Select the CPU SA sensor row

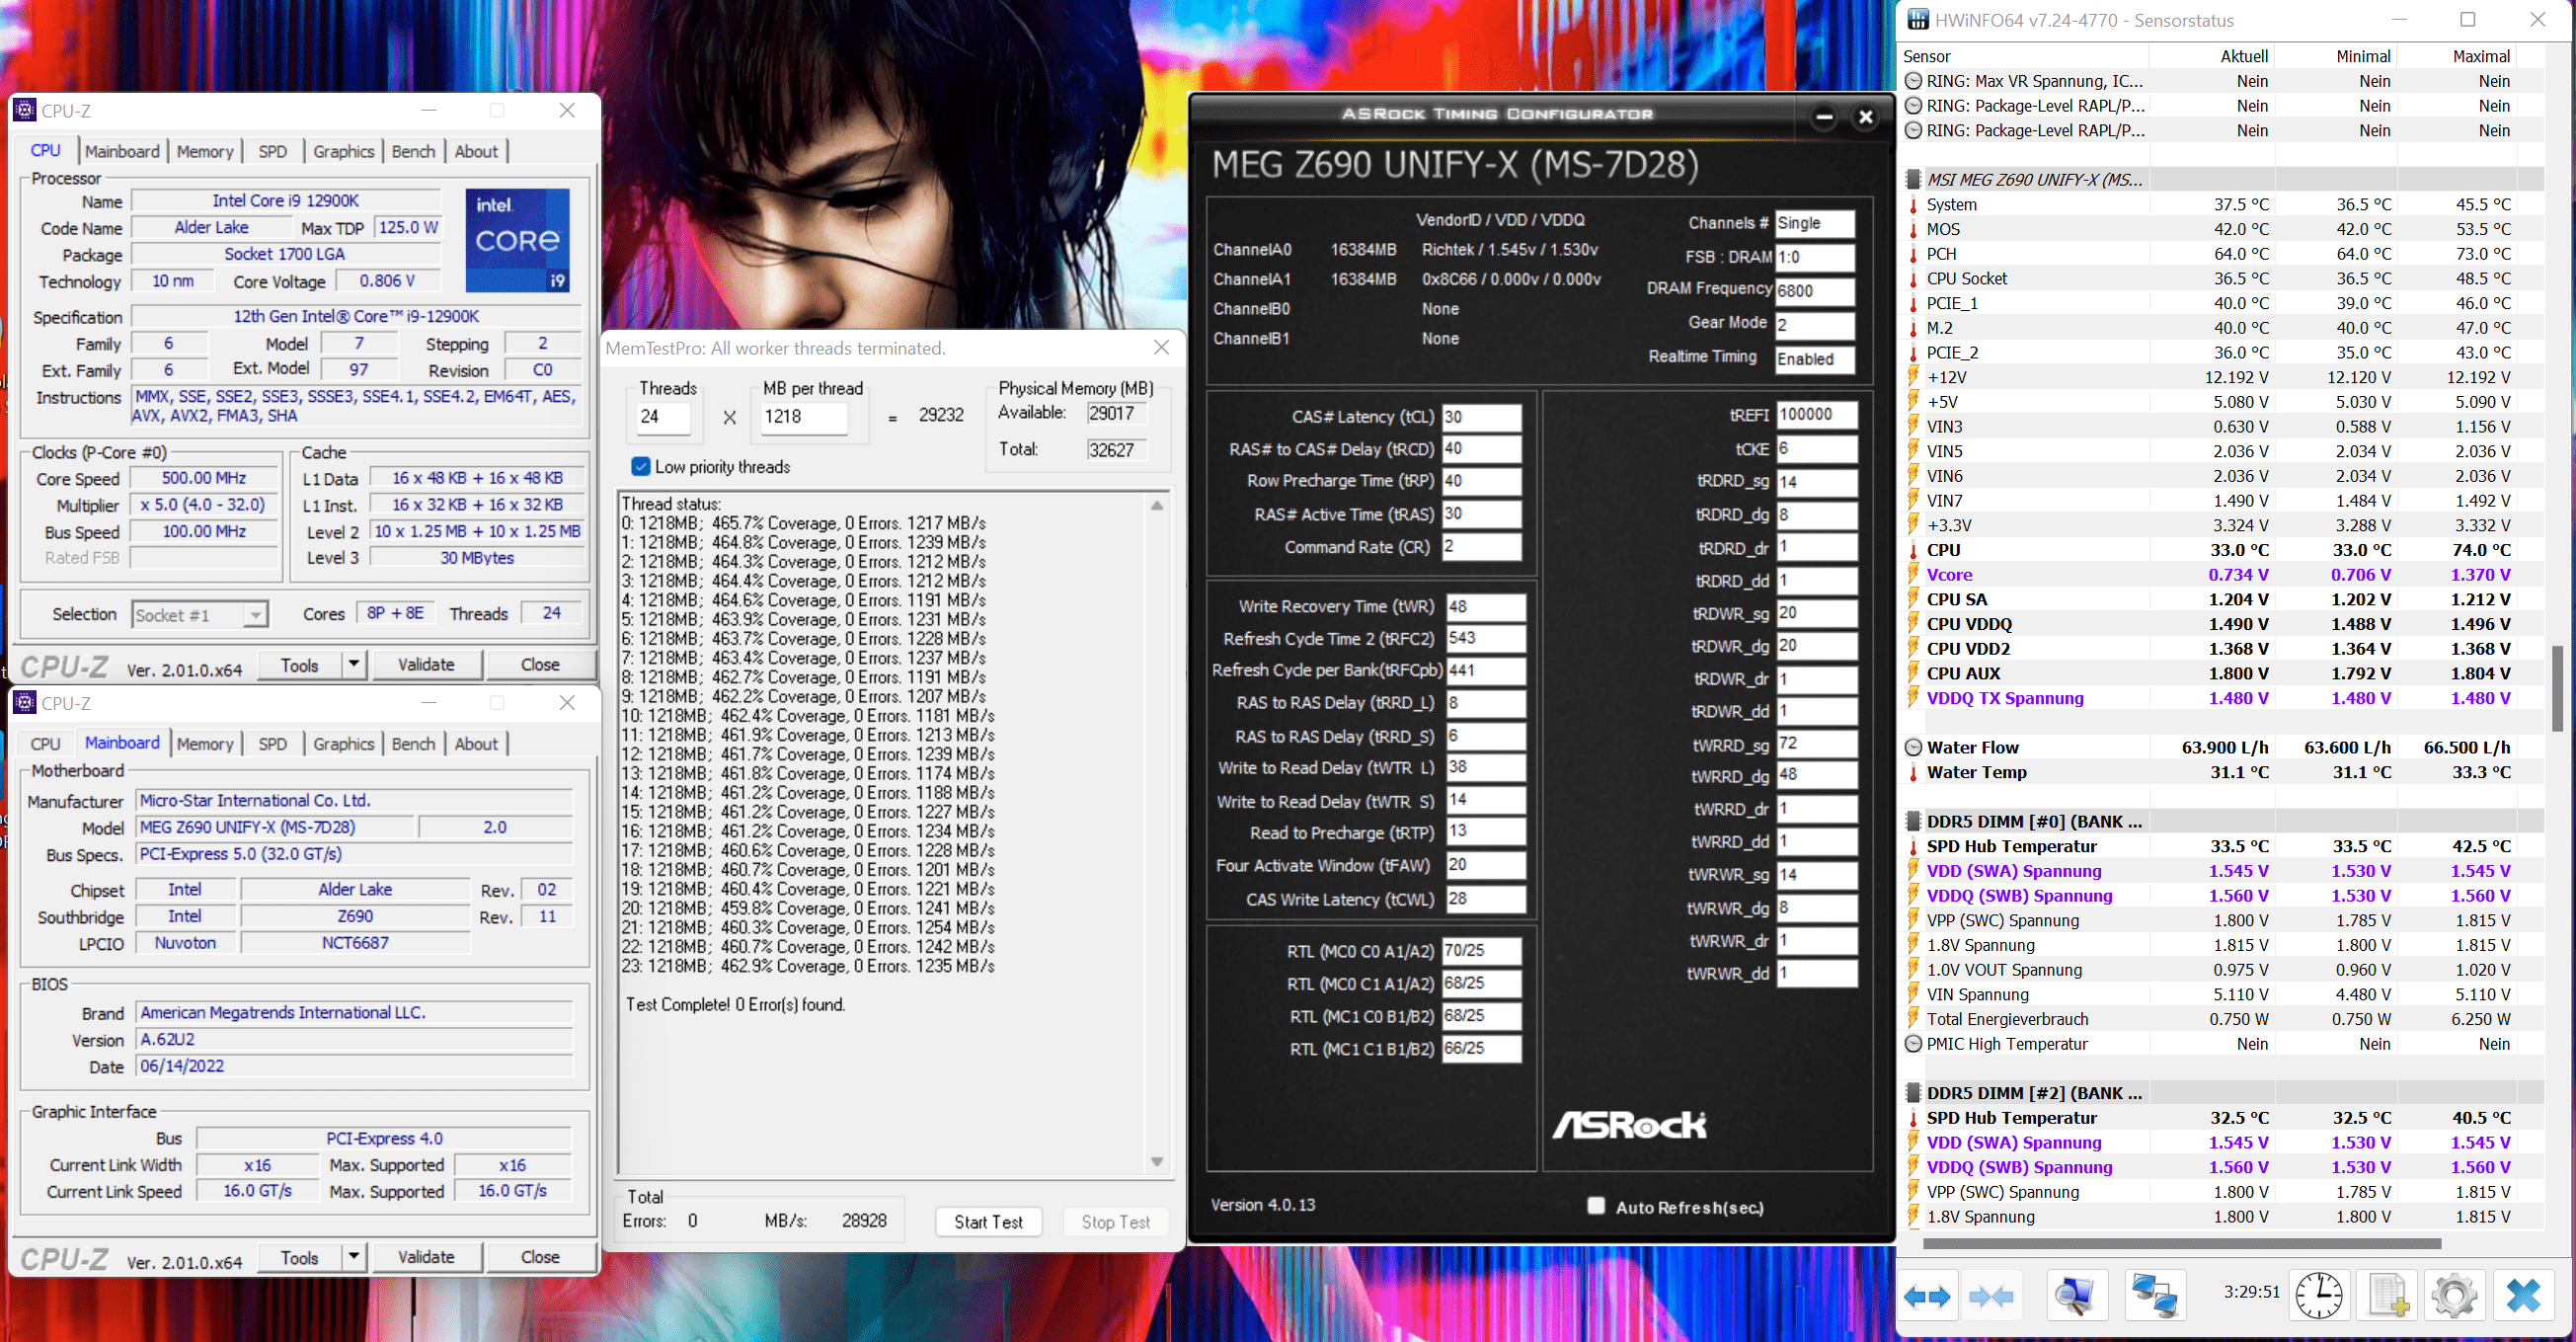(x=2221, y=599)
